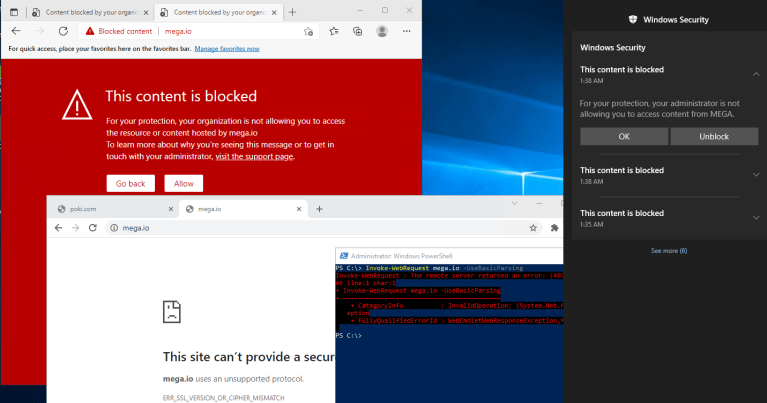Select first Content blocked tab in Edge
Screen dimensions: 767x403
90,12
